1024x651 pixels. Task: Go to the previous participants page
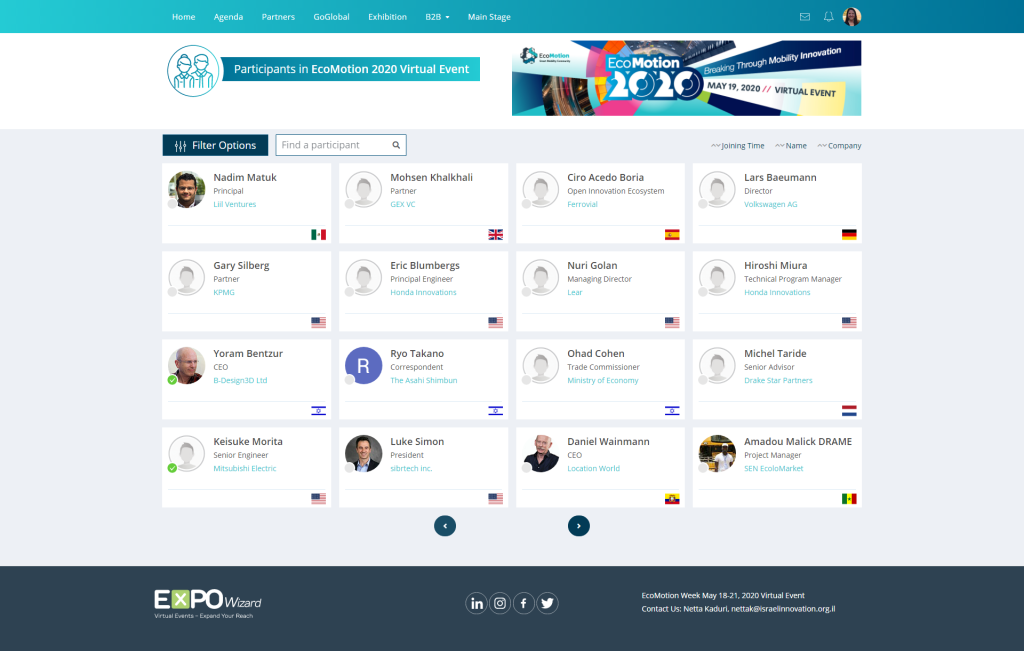(445, 525)
